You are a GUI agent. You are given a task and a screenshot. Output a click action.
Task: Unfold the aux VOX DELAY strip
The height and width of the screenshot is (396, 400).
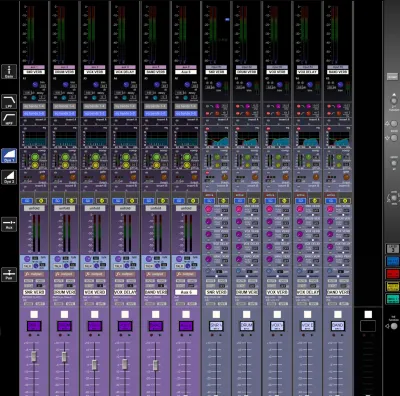[125, 208]
